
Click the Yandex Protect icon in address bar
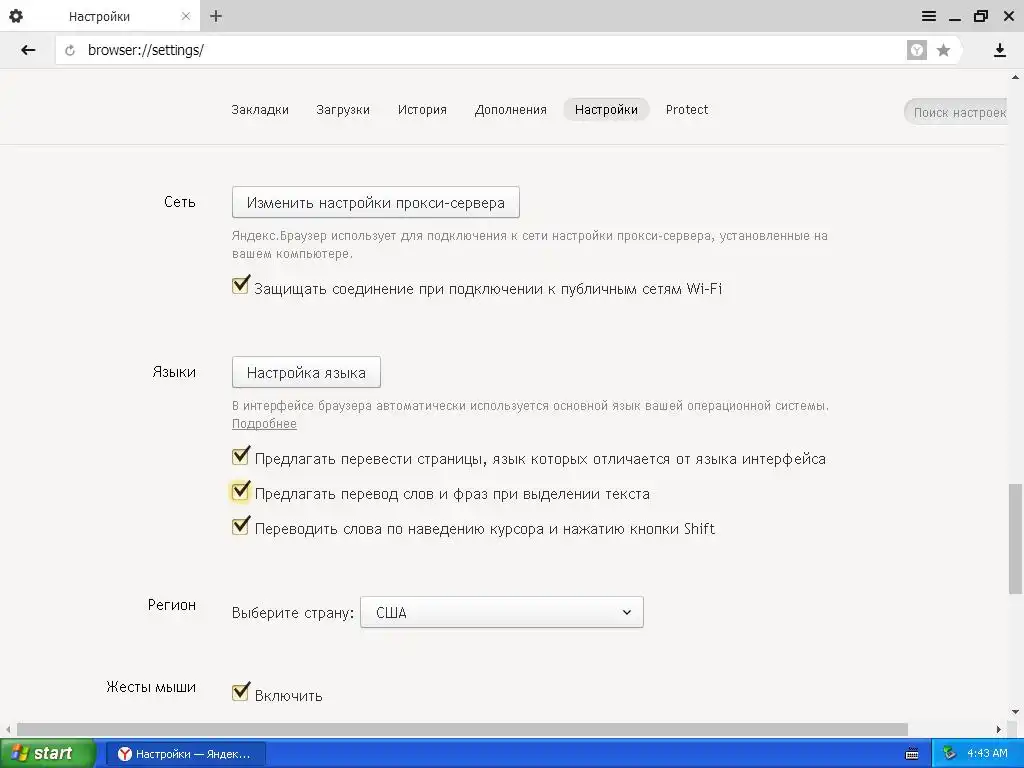click(917, 50)
